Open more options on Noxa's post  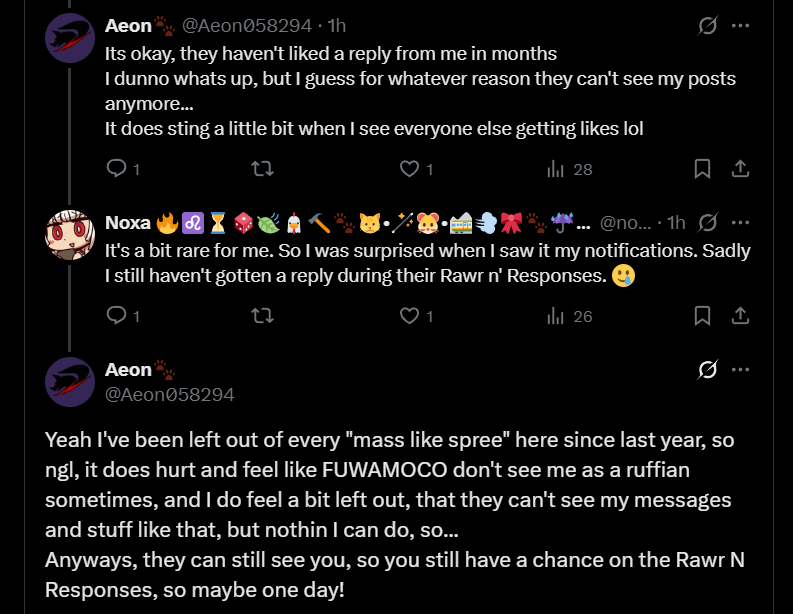click(x=741, y=222)
